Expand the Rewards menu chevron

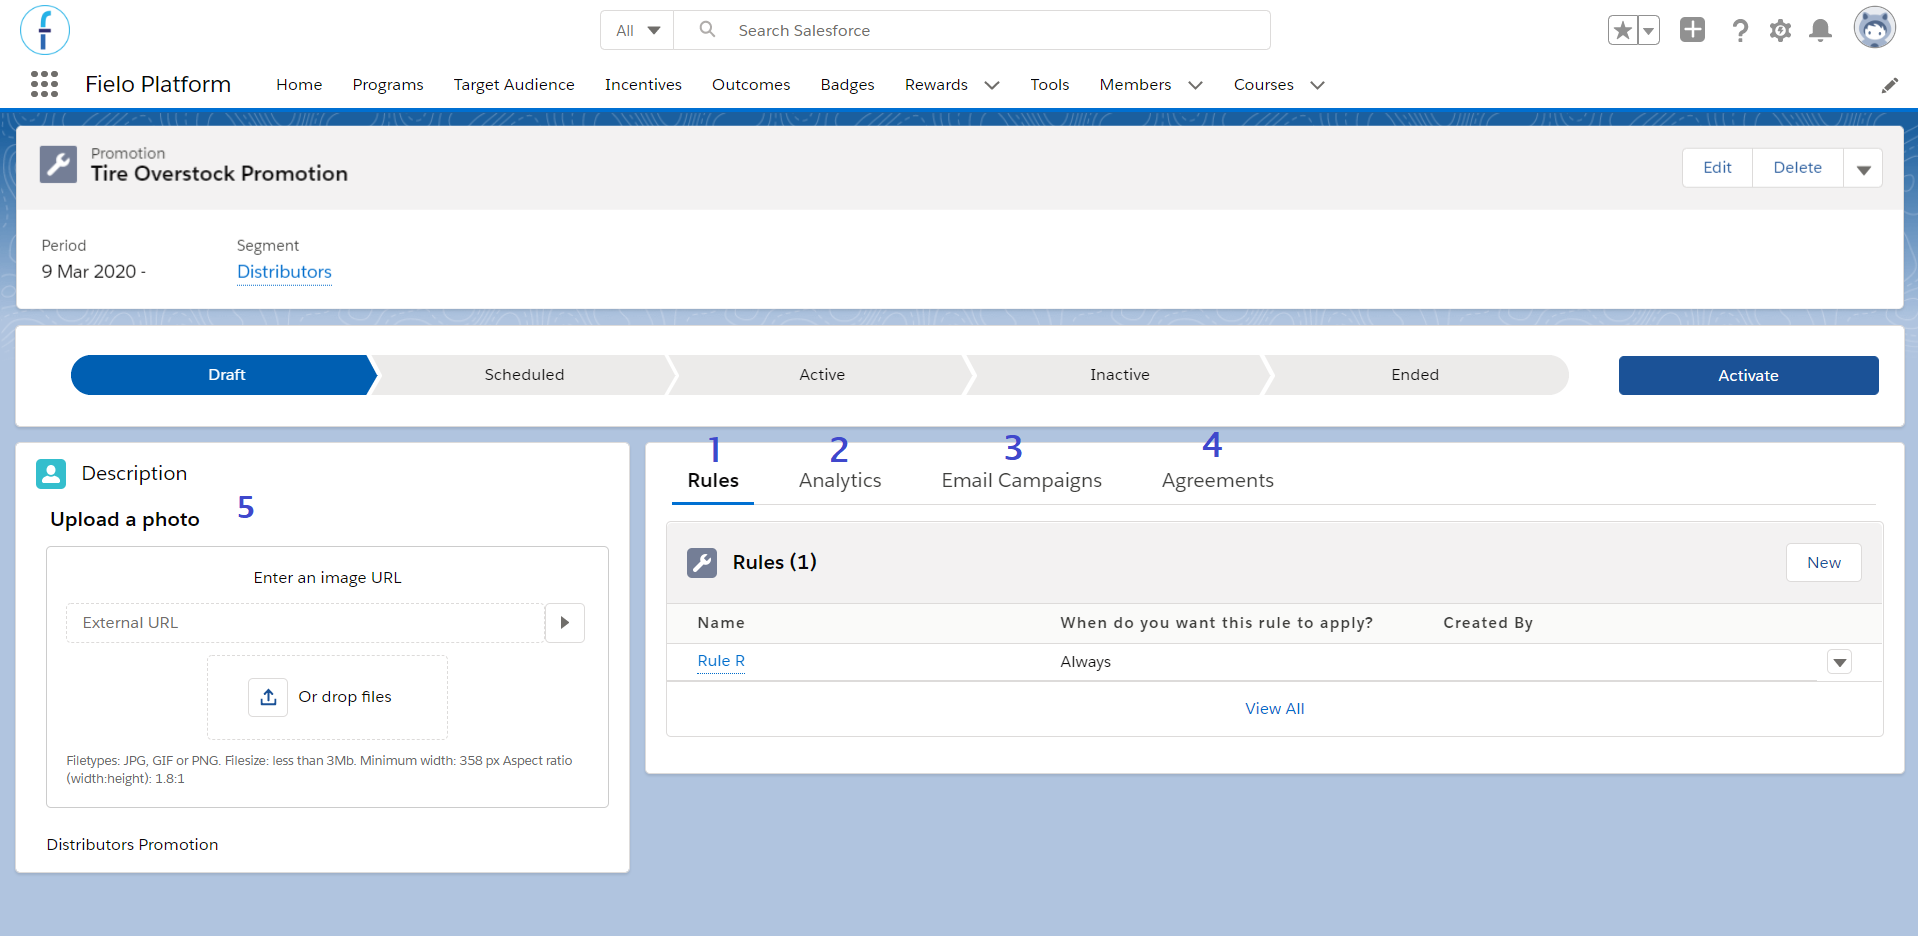(x=992, y=85)
